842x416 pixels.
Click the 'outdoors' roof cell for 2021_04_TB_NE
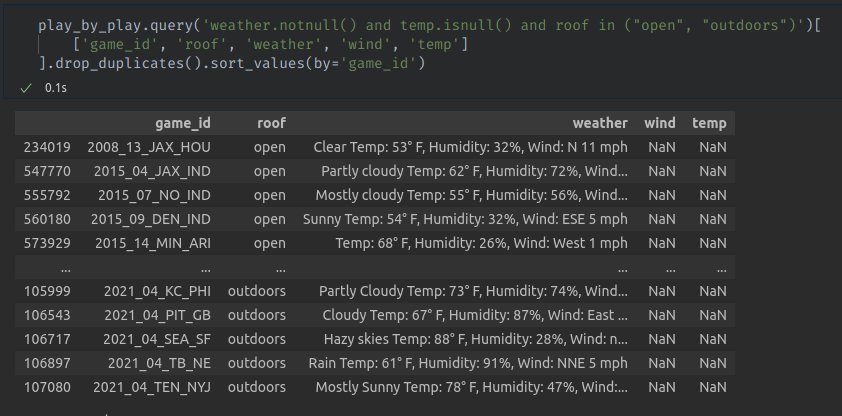[257, 363]
